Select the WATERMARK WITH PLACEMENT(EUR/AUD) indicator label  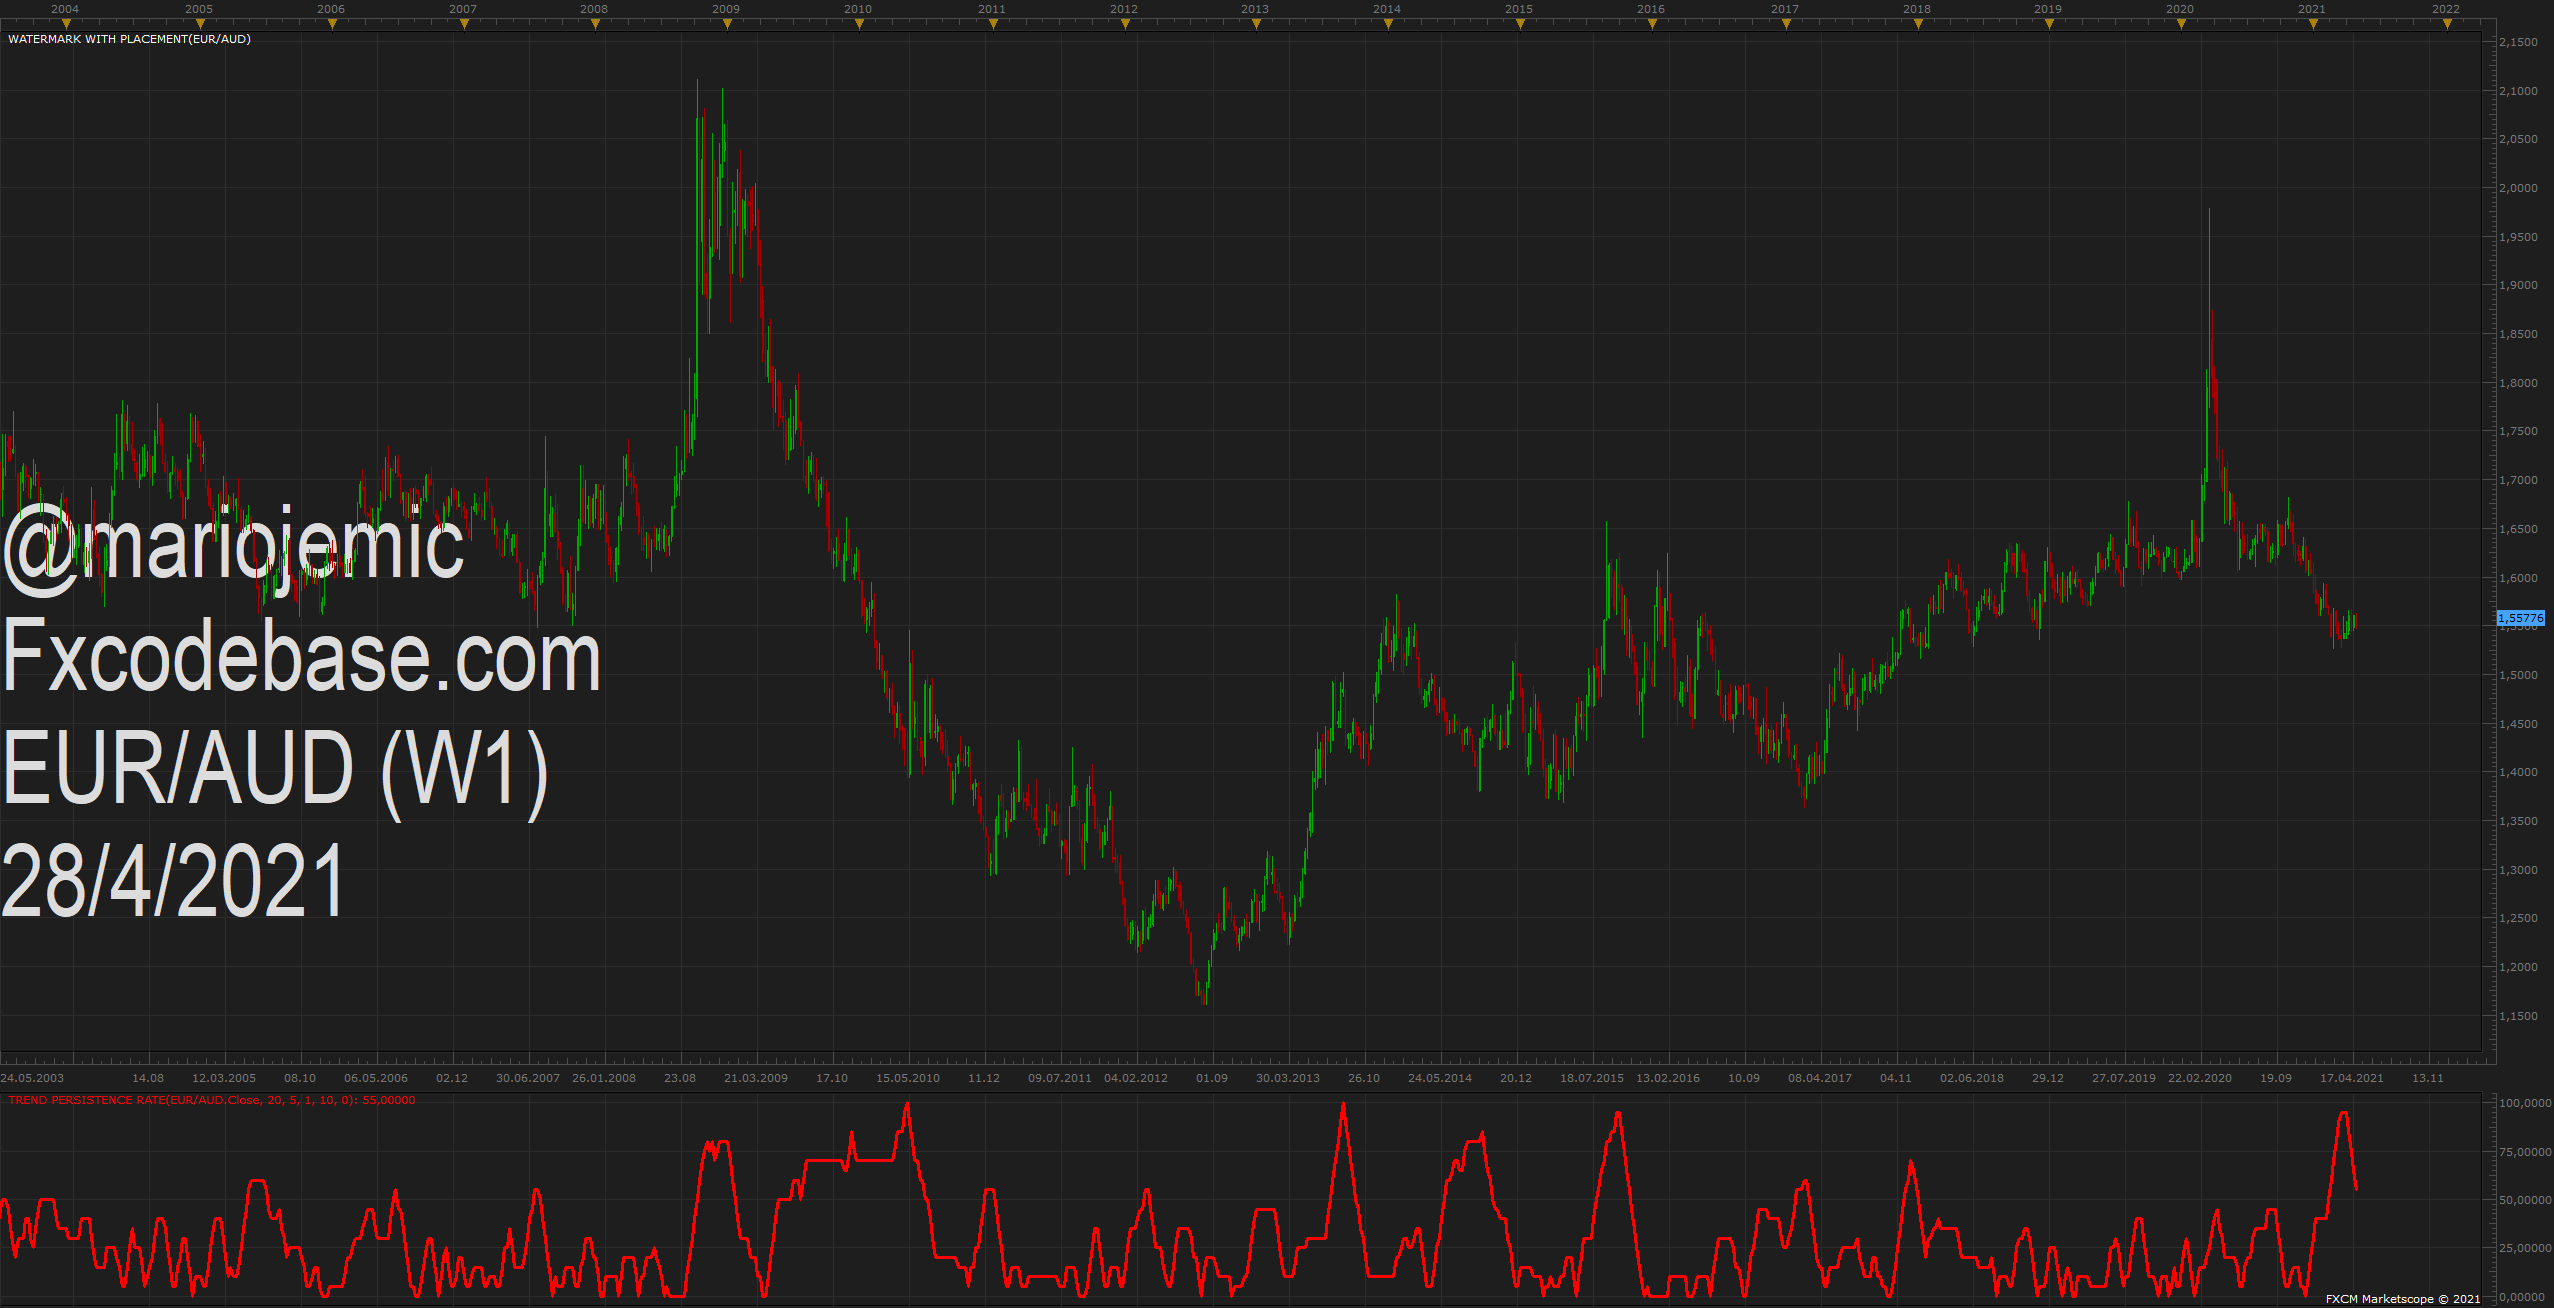tap(129, 39)
